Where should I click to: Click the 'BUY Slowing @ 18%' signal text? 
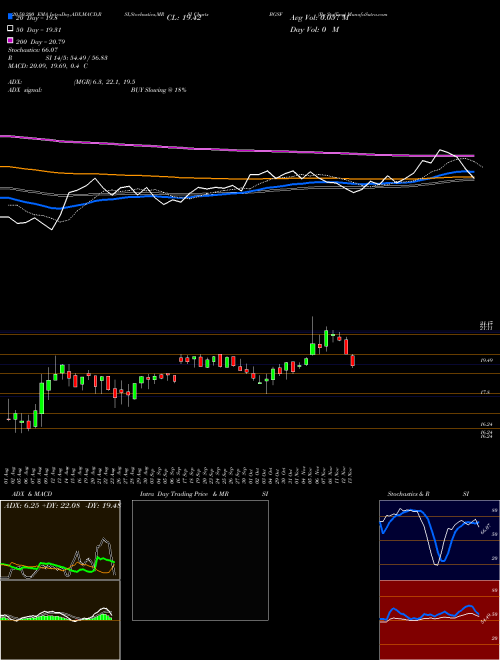(x=158, y=90)
